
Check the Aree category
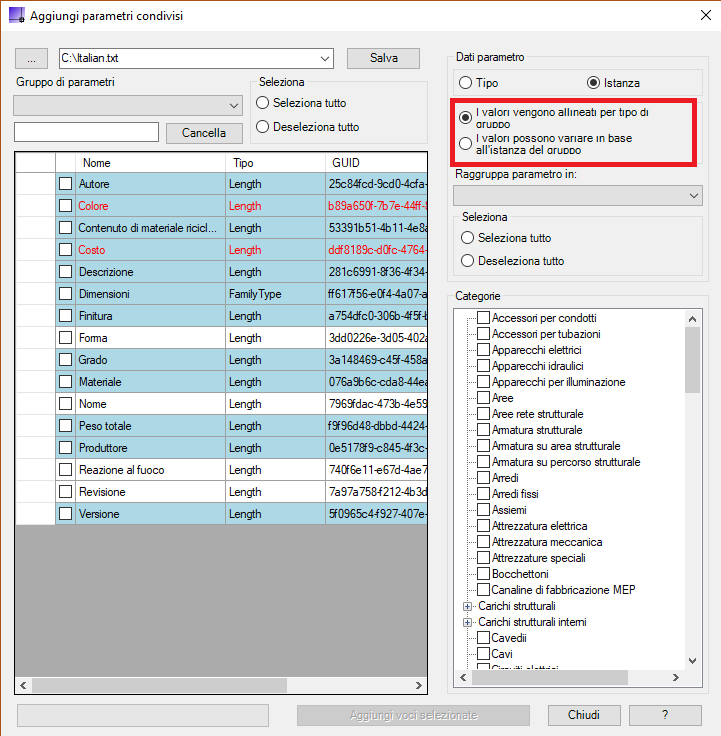483,398
